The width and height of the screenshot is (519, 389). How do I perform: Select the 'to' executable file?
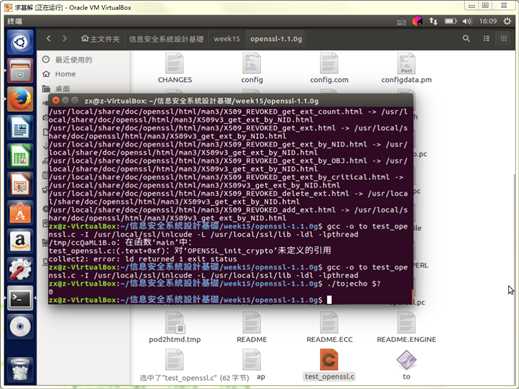[x=406, y=365]
